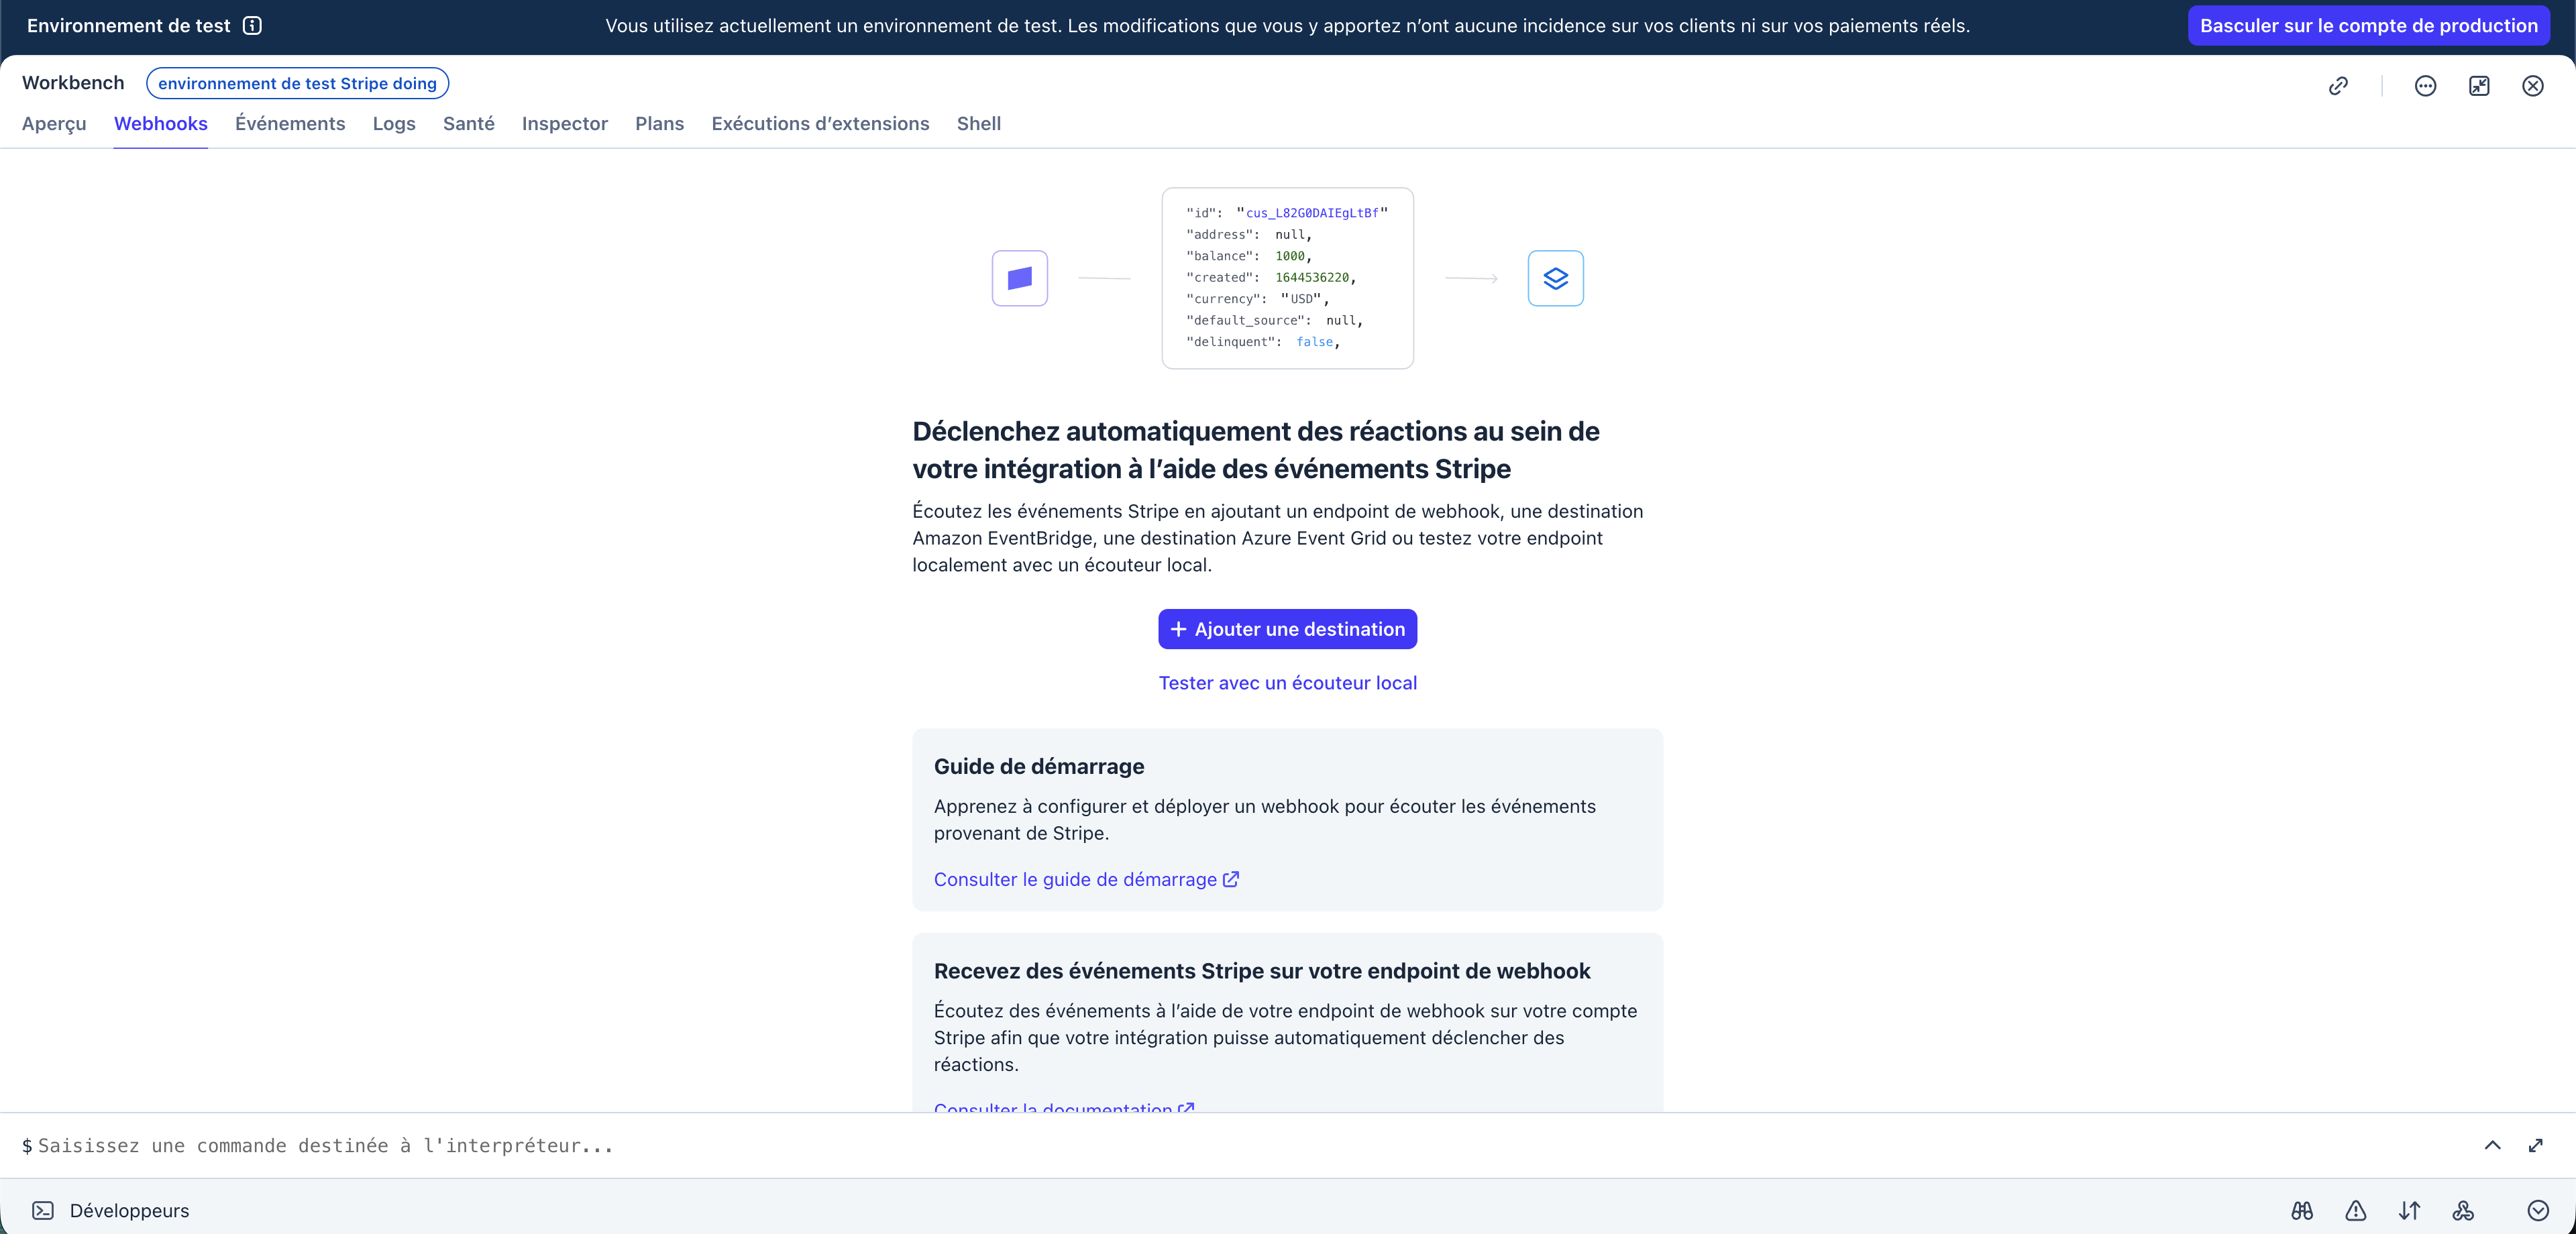Click the "created": 1644536220 line
Viewport: 2576px width, 1234px height.
coord(1271,278)
